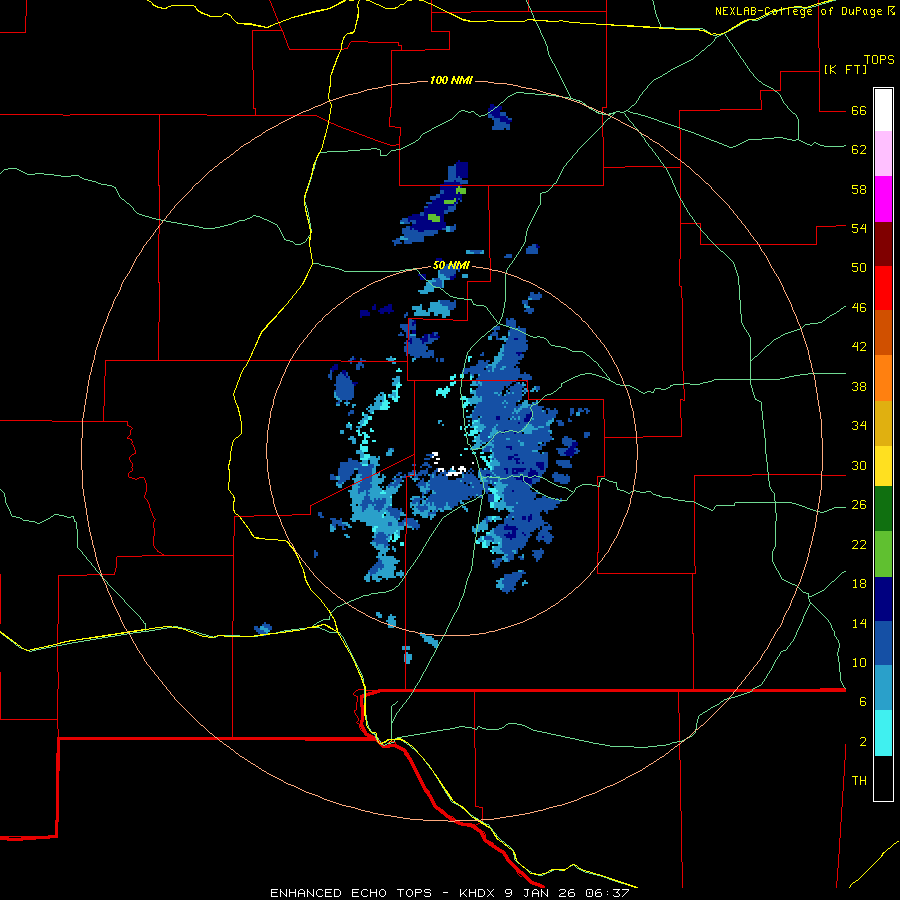Screen dimensions: 900x900
Task: Click the dark red legend swatch near 54
Action: pyautogui.click(x=883, y=244)
